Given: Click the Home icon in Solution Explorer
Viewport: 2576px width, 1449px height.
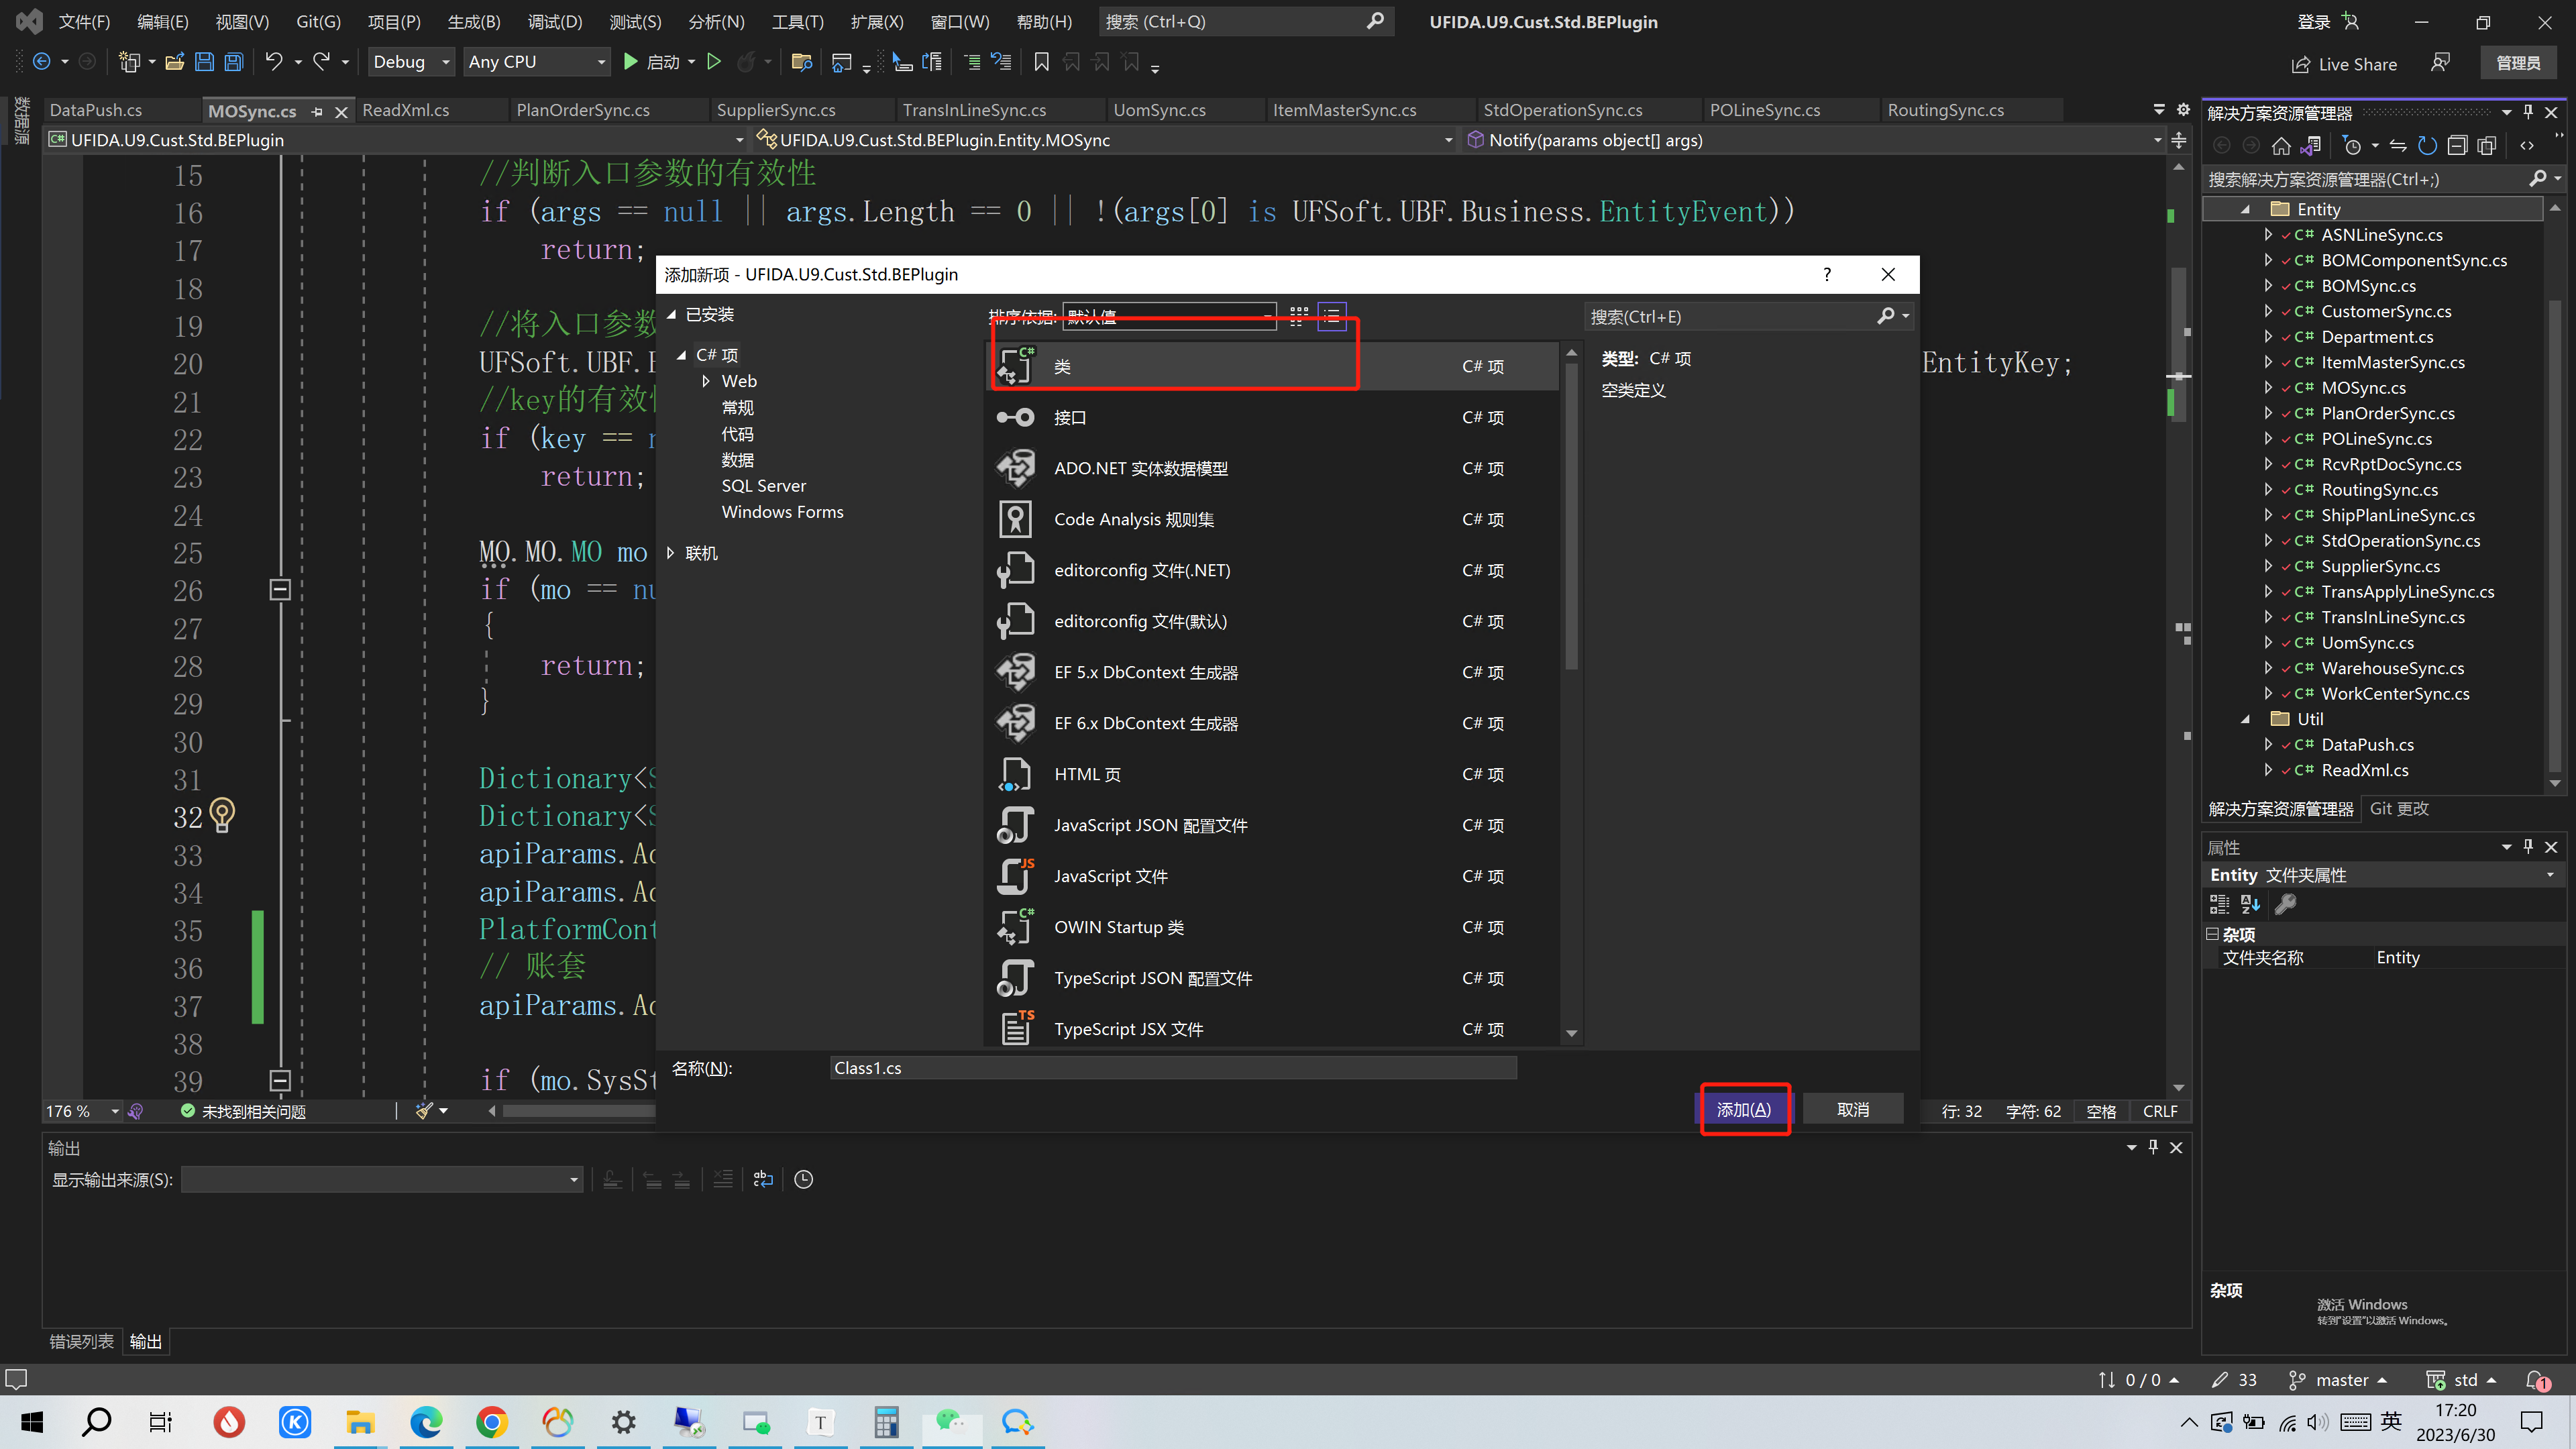Looking at the screenshot, I should click(x=2281, y=146).
